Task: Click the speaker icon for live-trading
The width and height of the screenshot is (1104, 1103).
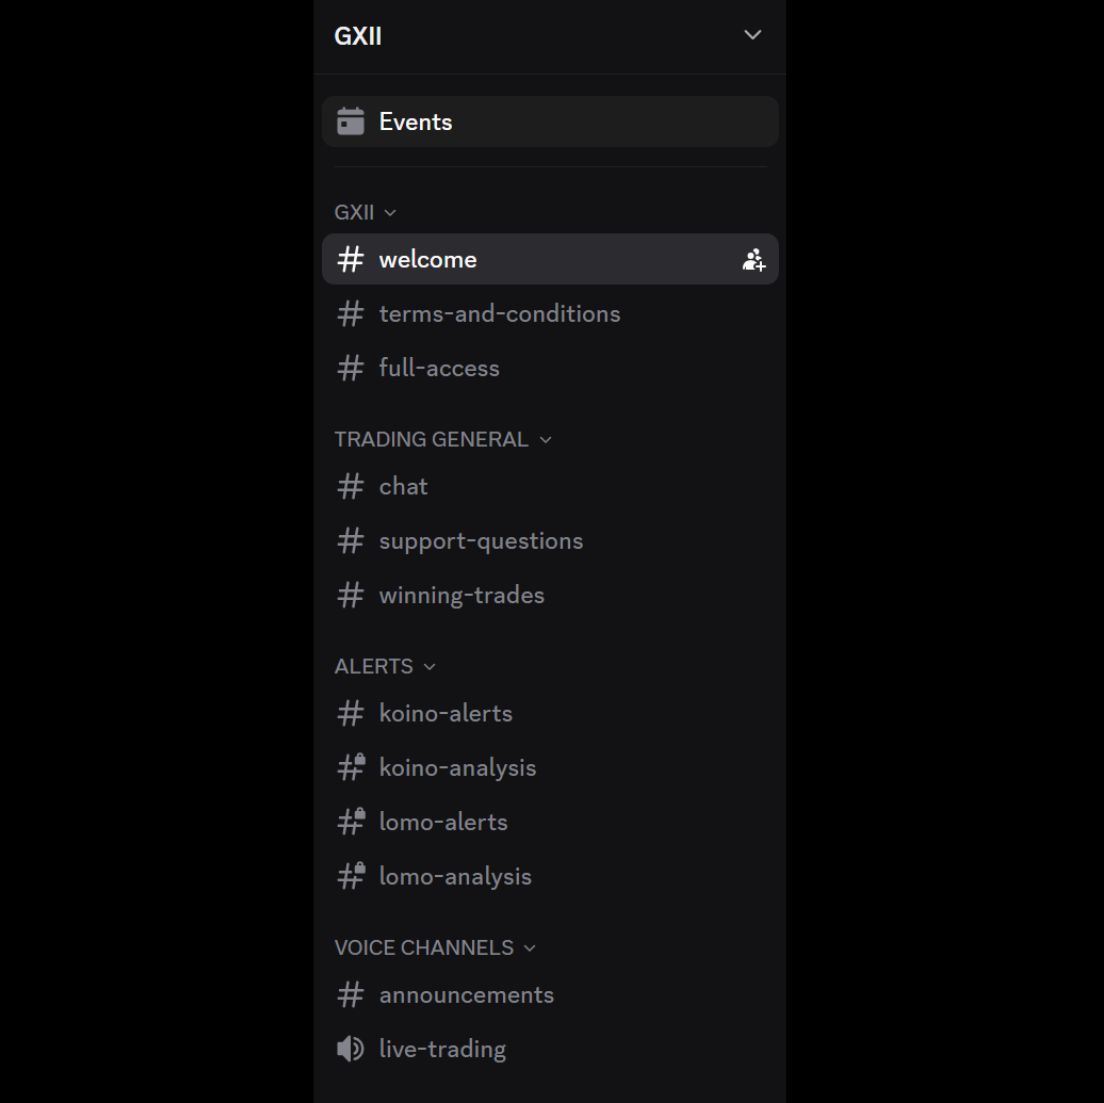Action: point(350,1049)
